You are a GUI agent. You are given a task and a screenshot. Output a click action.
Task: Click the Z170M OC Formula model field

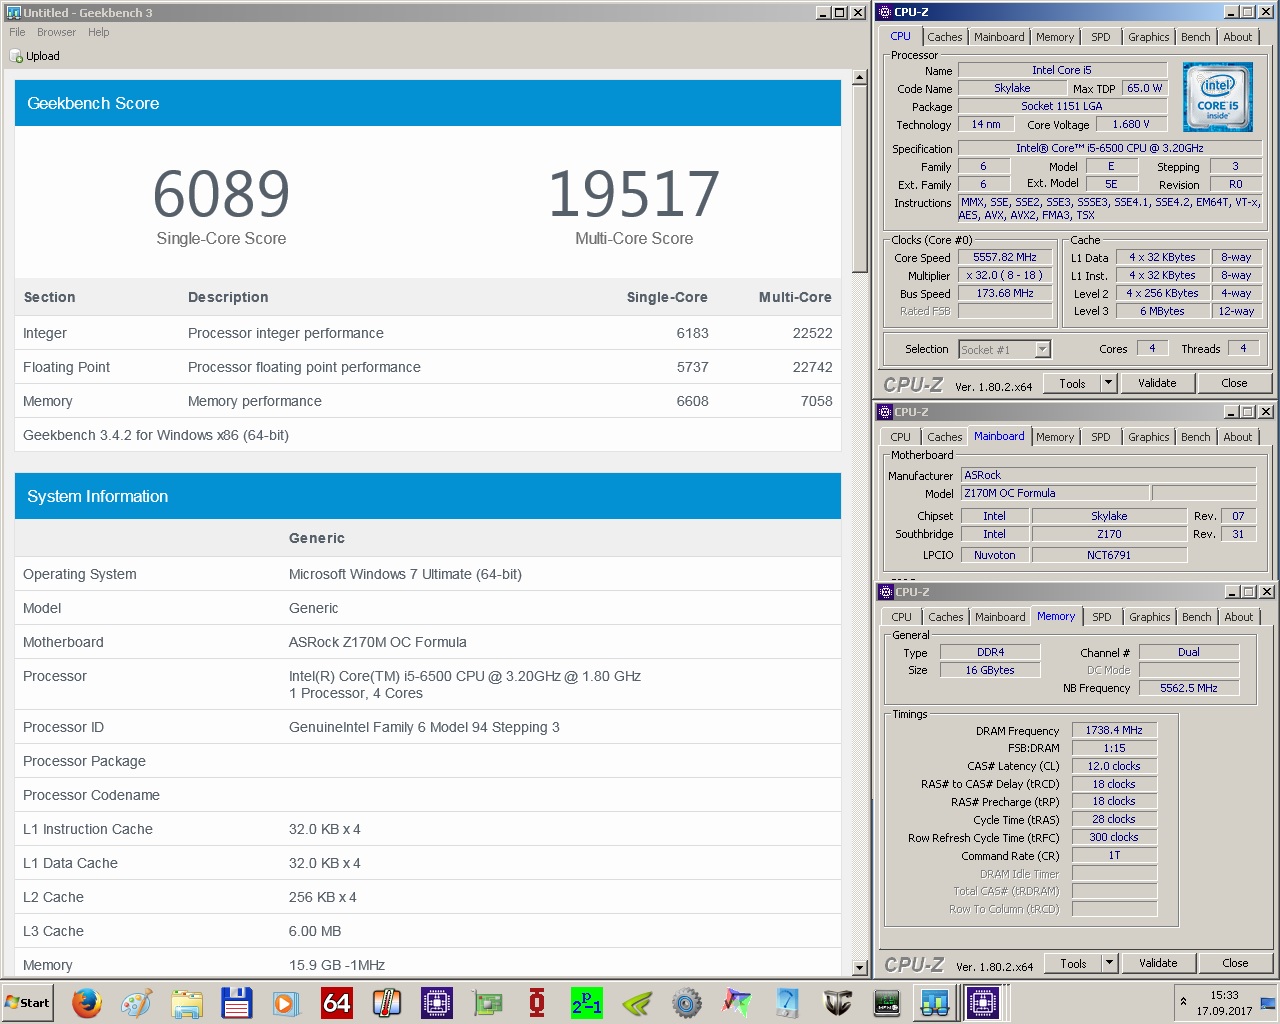(1054, 493)
